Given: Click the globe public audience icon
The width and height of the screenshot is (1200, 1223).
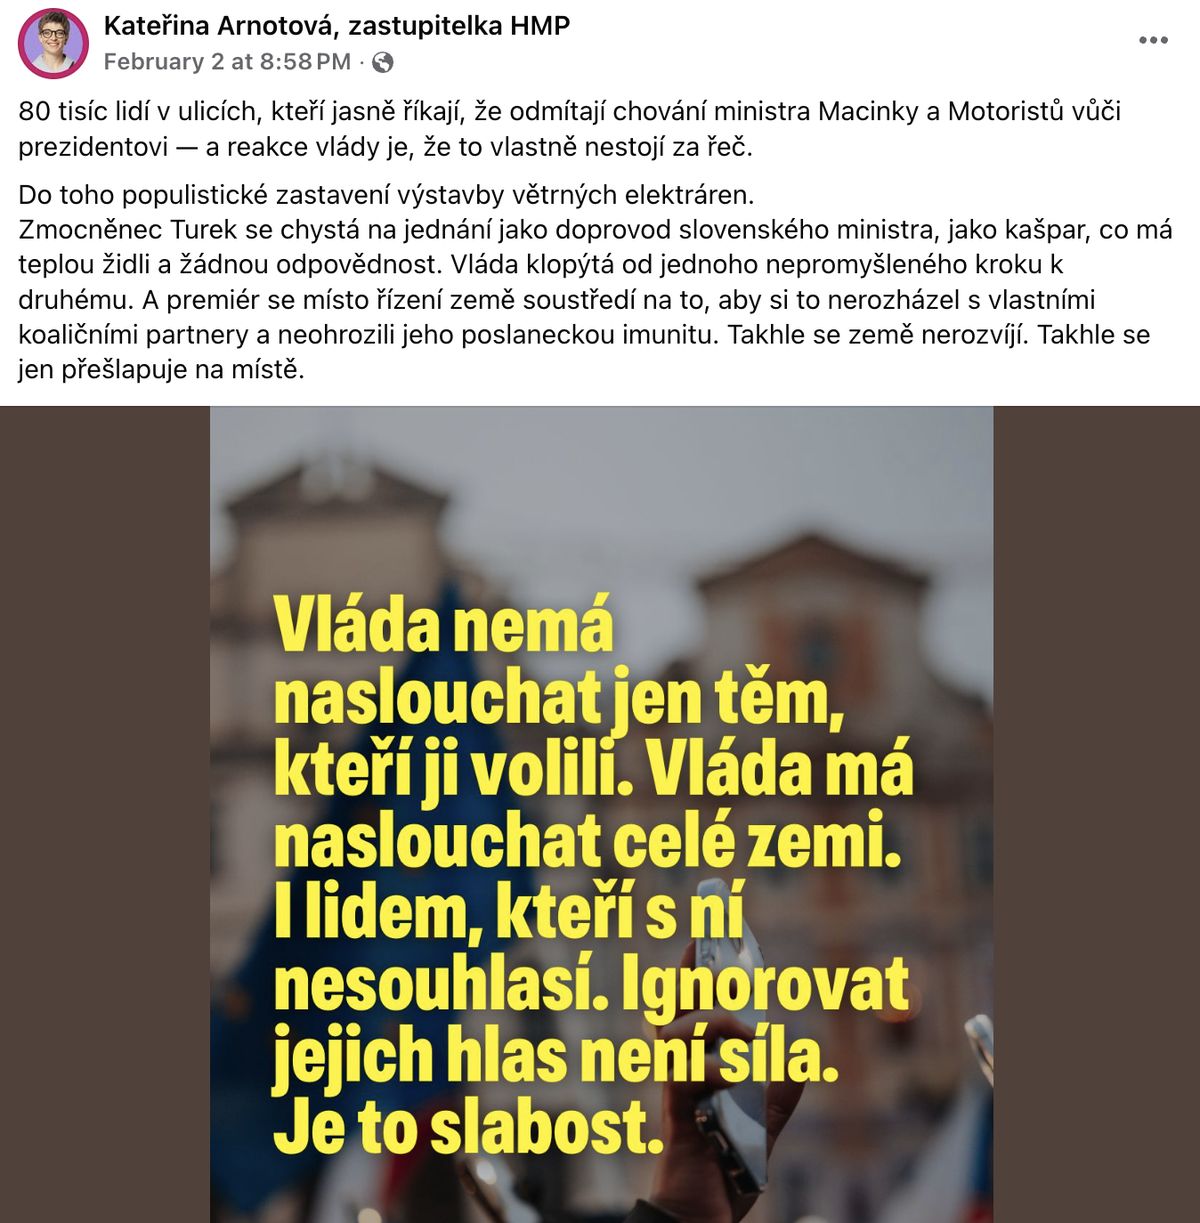Looking at the screenshot, I should [x=382, y=63].
